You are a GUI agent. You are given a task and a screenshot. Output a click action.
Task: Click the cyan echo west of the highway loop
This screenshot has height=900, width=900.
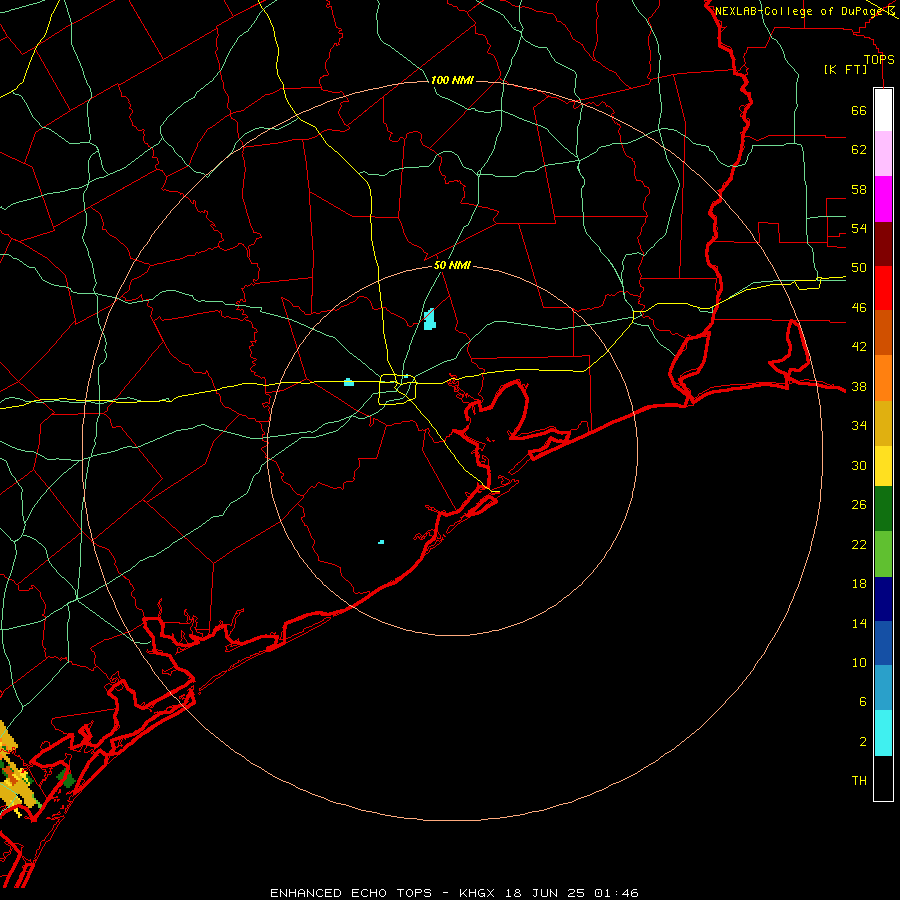(x=348, y=382)
